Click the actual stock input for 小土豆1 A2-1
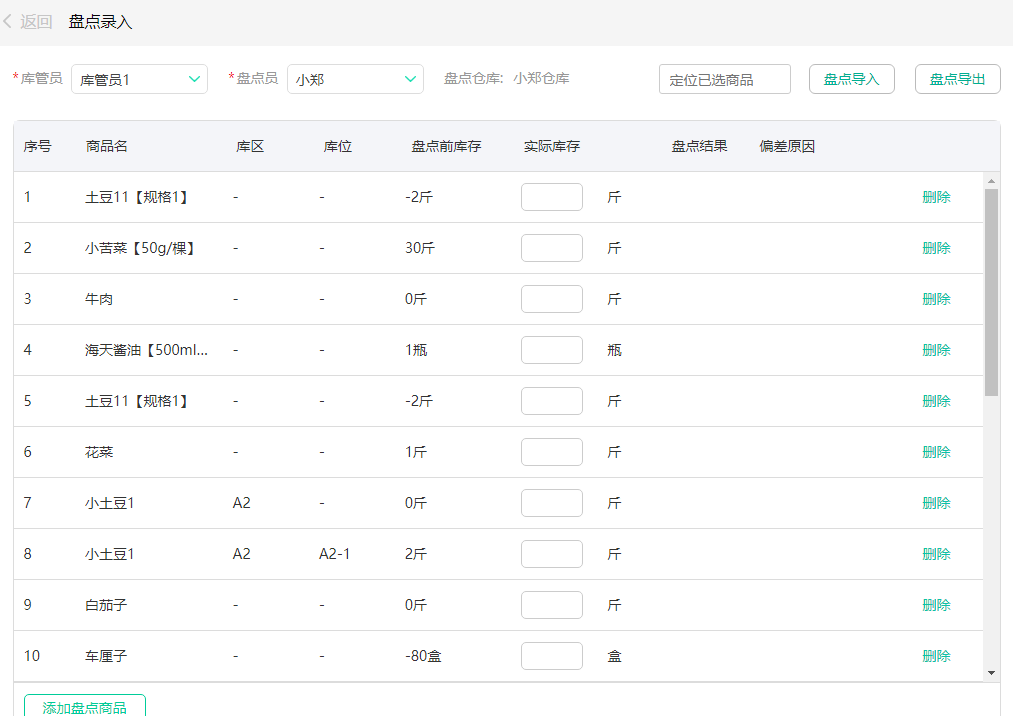1013x716 pixels. pos(551,553)
